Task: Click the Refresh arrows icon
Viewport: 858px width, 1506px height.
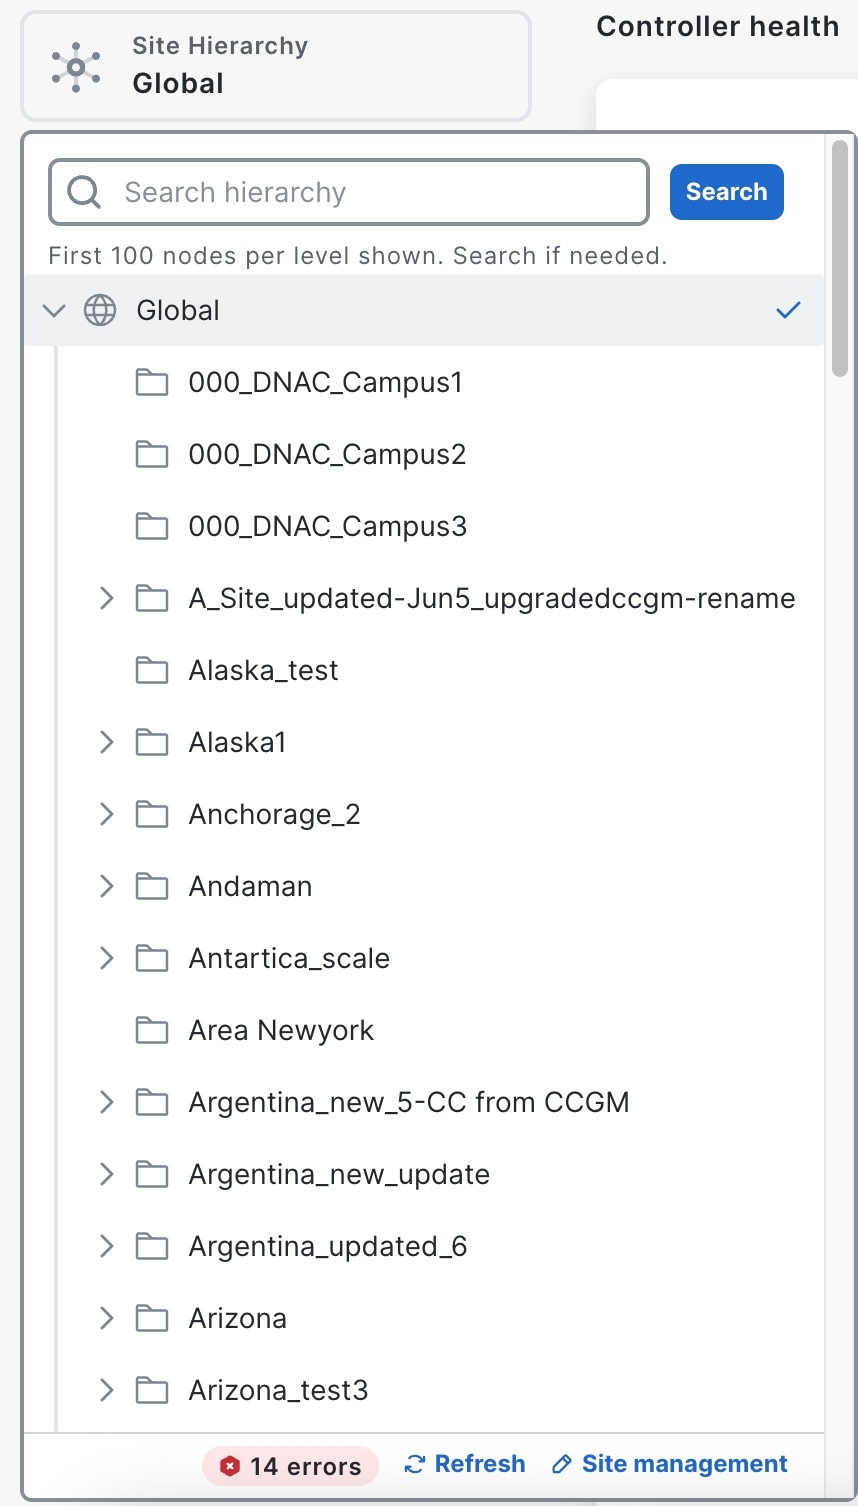Action: coord(414,1465)
